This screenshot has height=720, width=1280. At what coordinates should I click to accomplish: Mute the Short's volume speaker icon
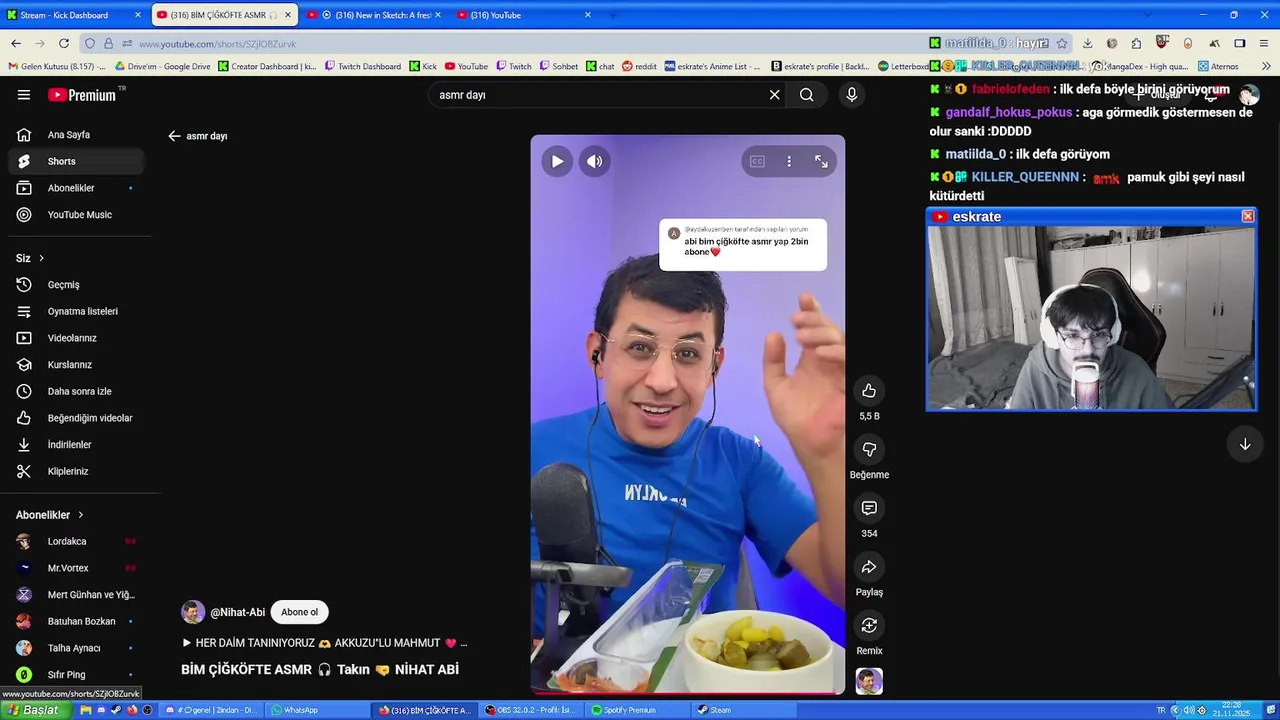pos(595,161)
